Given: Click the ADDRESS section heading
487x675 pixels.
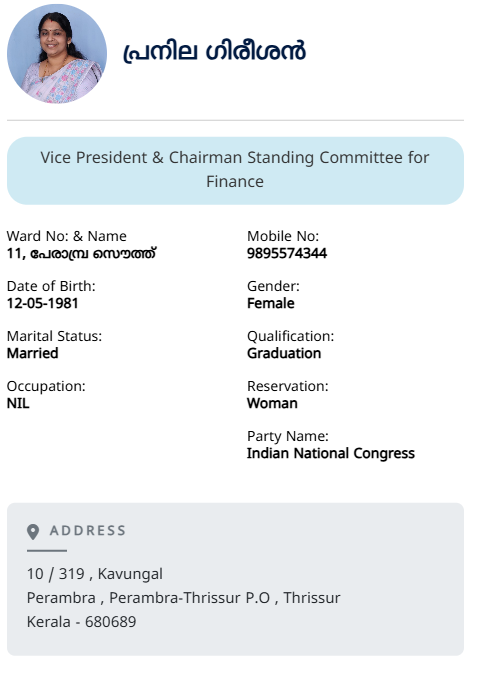Looking at the screenshot, I should 88,530.
